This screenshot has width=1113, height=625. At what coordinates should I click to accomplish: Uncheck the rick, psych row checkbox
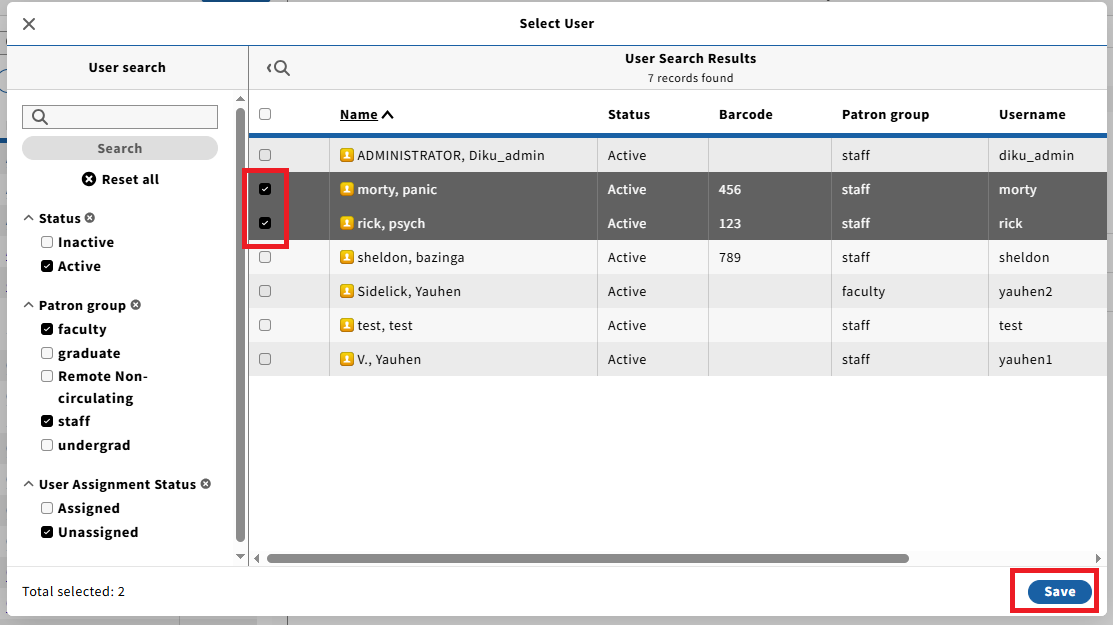[265, 223]
